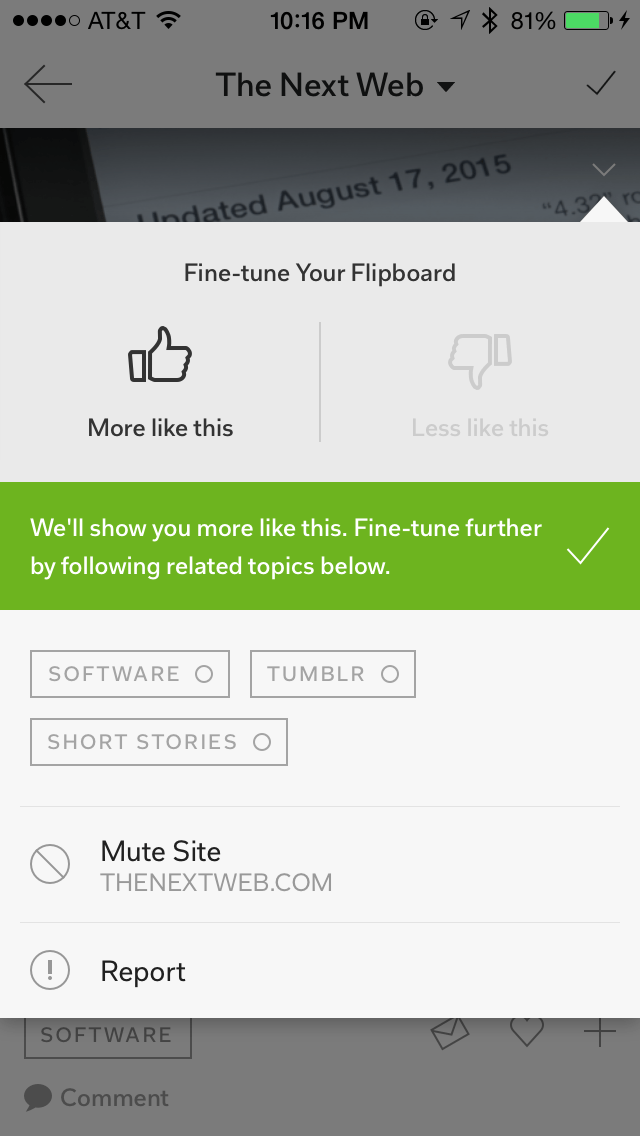The height and width of the screenshot is (1136, 640).
Task: Tap the thumbs down icon
Action: point(480,360)
